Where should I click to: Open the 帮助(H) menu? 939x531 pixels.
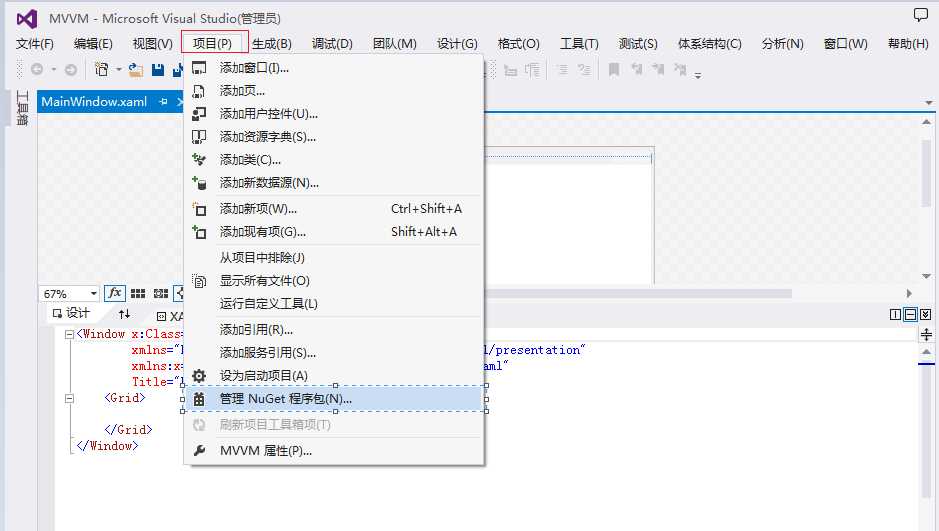coord(908,44)
